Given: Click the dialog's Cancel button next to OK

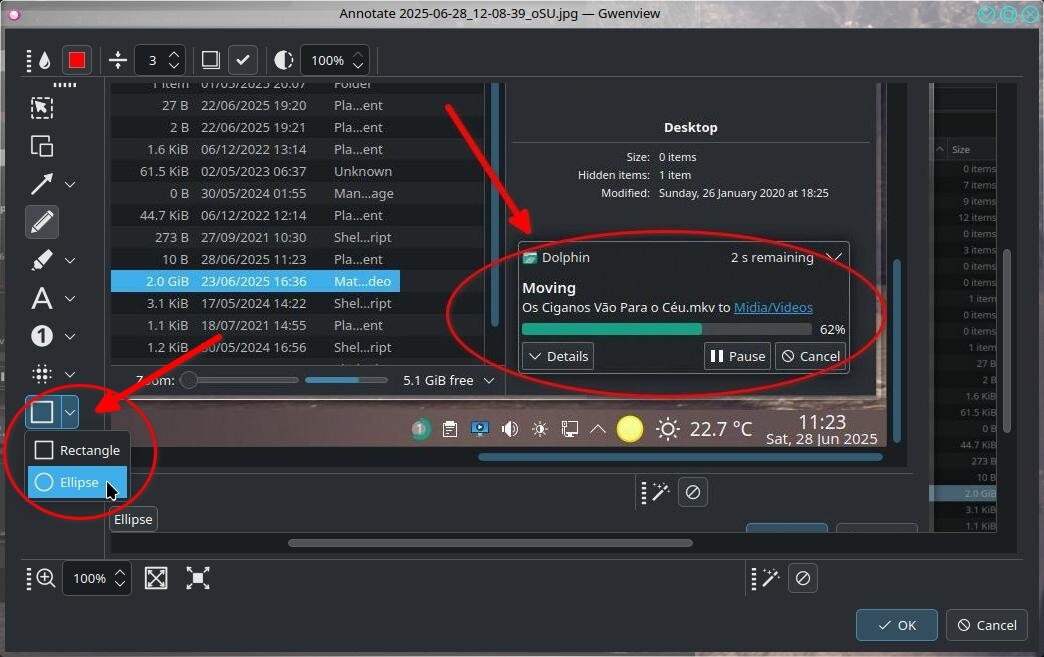Looking at the screenshot, I should coord(987,625).
